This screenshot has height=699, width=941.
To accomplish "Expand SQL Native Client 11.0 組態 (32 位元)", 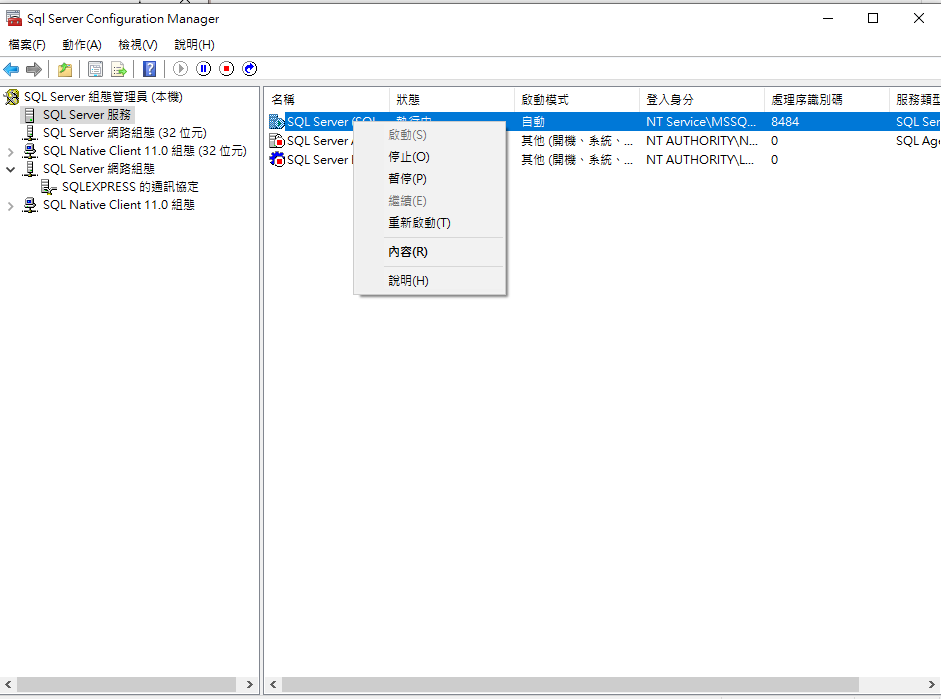I will click(x=11, y=152).
